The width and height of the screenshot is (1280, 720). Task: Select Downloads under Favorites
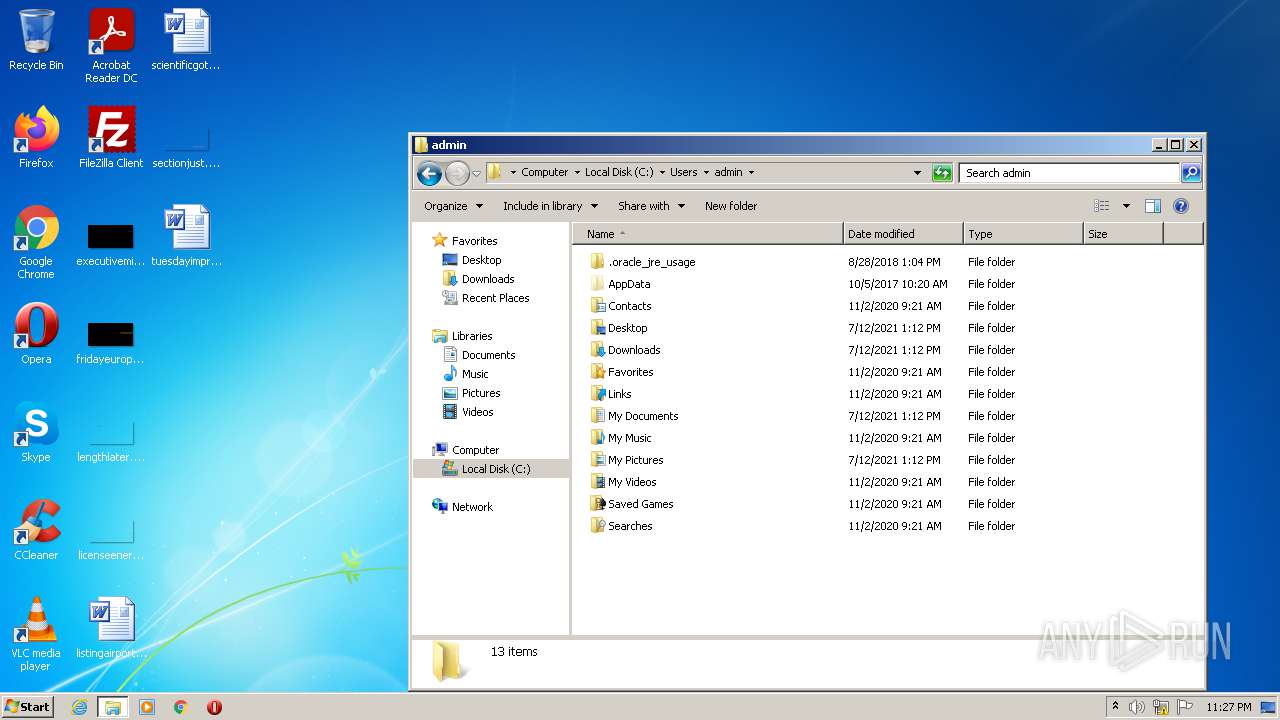pos(479,279)
